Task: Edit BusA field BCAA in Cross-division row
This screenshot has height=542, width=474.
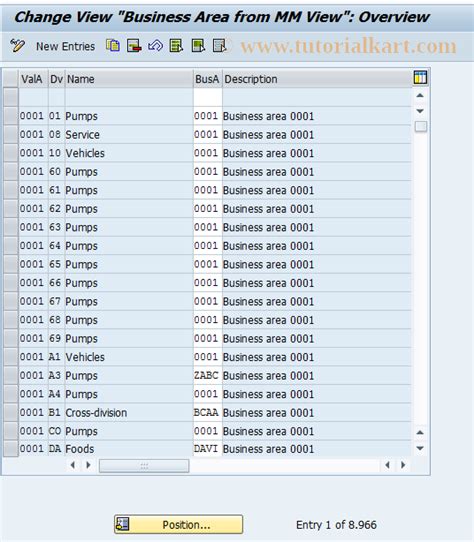Action: click(207, 412)
